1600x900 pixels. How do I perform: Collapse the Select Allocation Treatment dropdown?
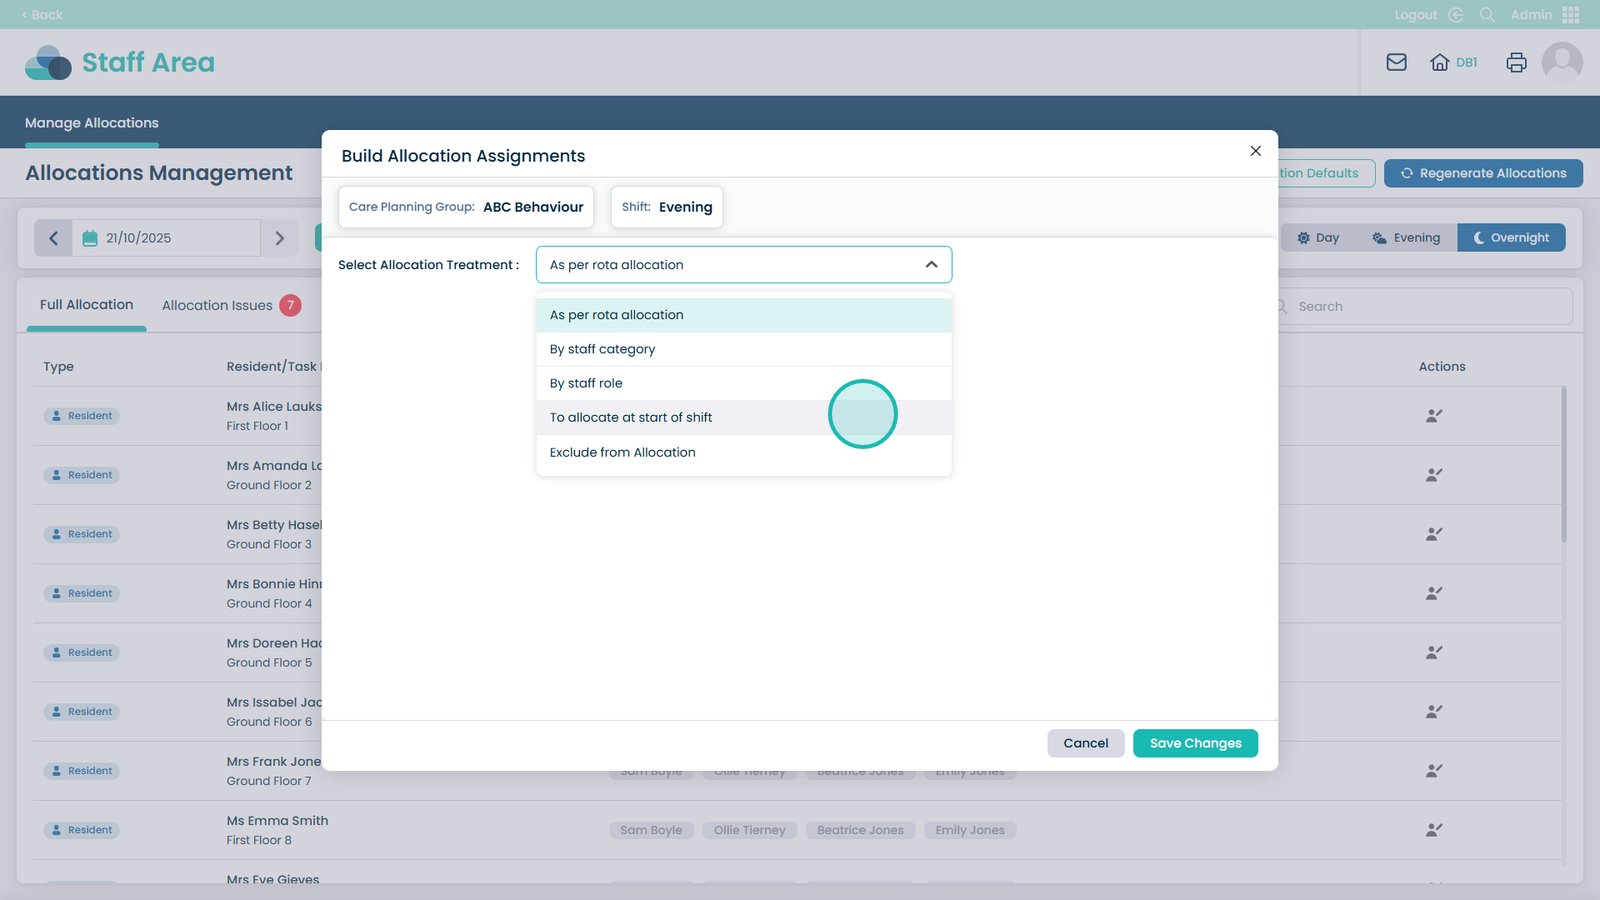[931, 265]
